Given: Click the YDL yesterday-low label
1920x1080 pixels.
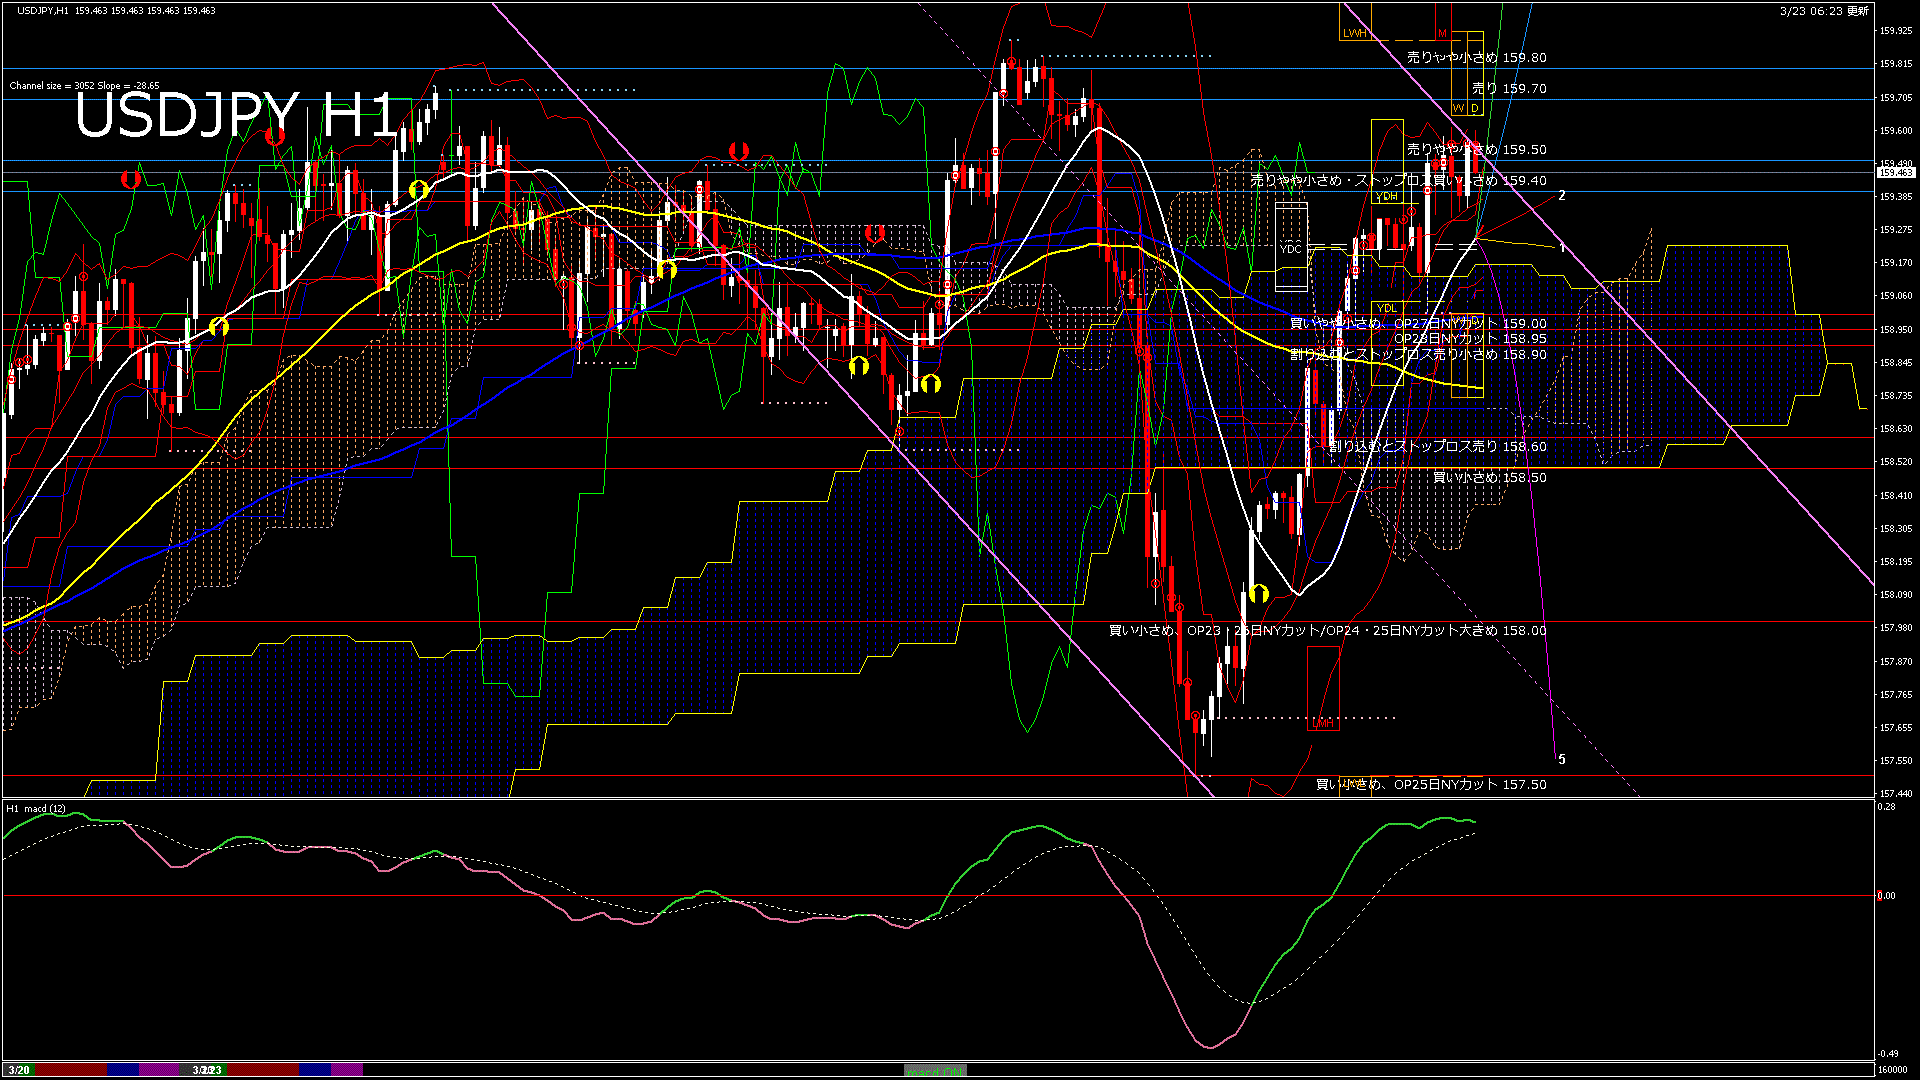Looking at the screenshot, I should point(1387,308).
